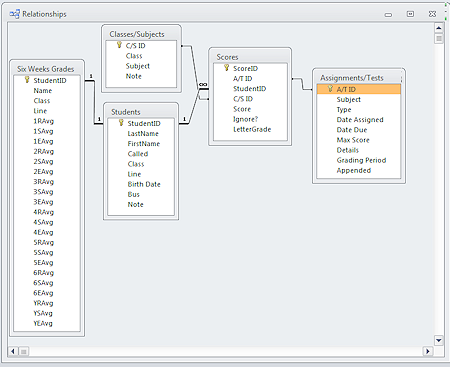Select the Six Weeks Grades table title
The width and height of the screenshot is (450, 367).
pyautogui.click(x=46, y=69)
